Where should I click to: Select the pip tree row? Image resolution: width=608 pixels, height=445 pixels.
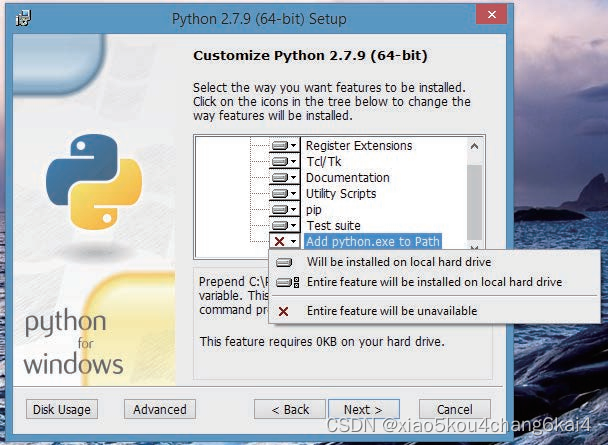tap(314, 210)
